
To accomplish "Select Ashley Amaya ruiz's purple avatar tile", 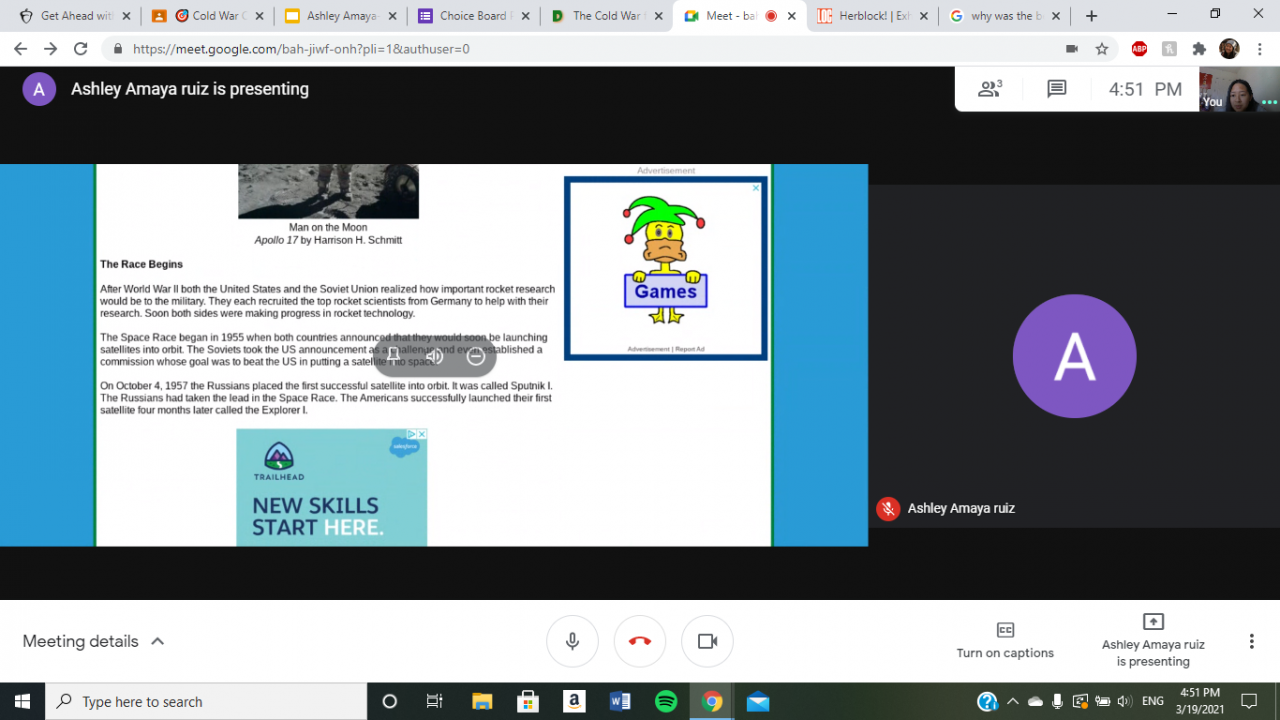I will coord(1074,356).
